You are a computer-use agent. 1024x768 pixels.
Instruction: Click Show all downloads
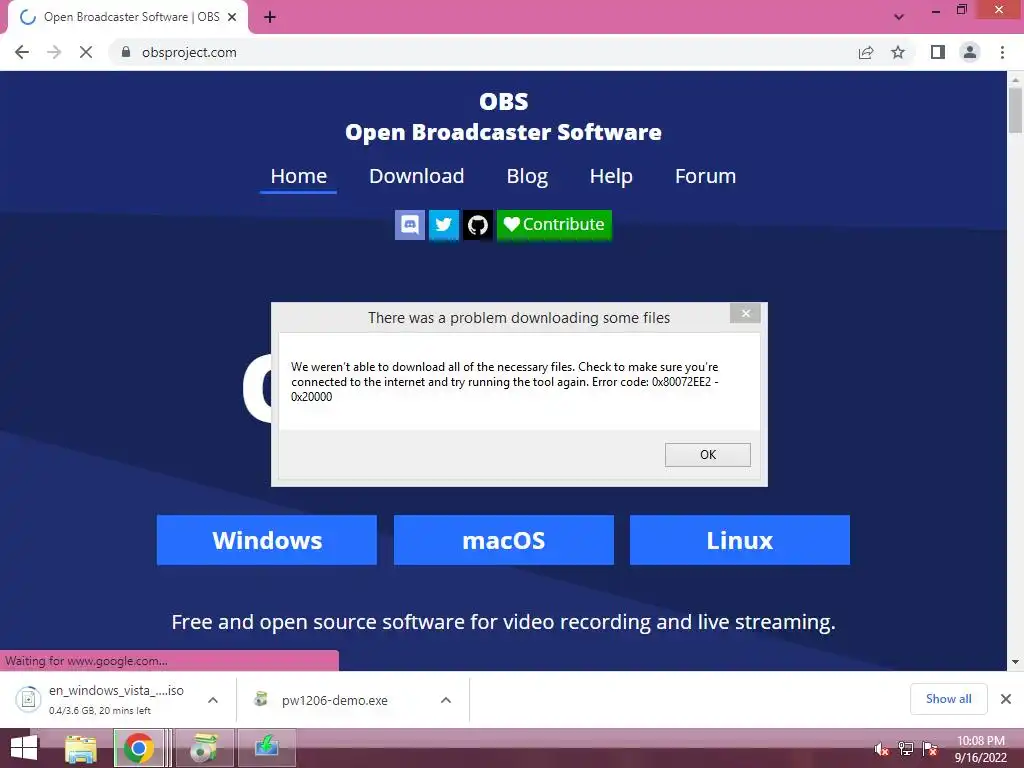click(x=948, y=699)
